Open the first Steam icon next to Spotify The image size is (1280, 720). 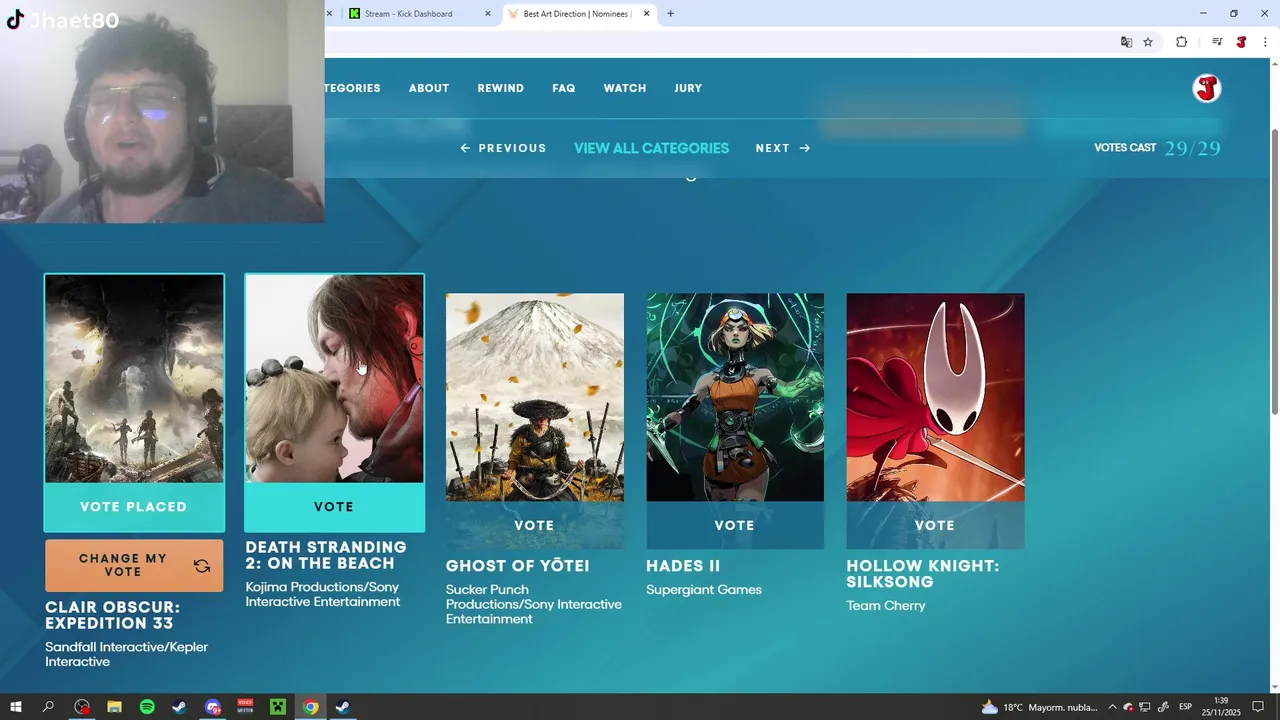[179, 707]
